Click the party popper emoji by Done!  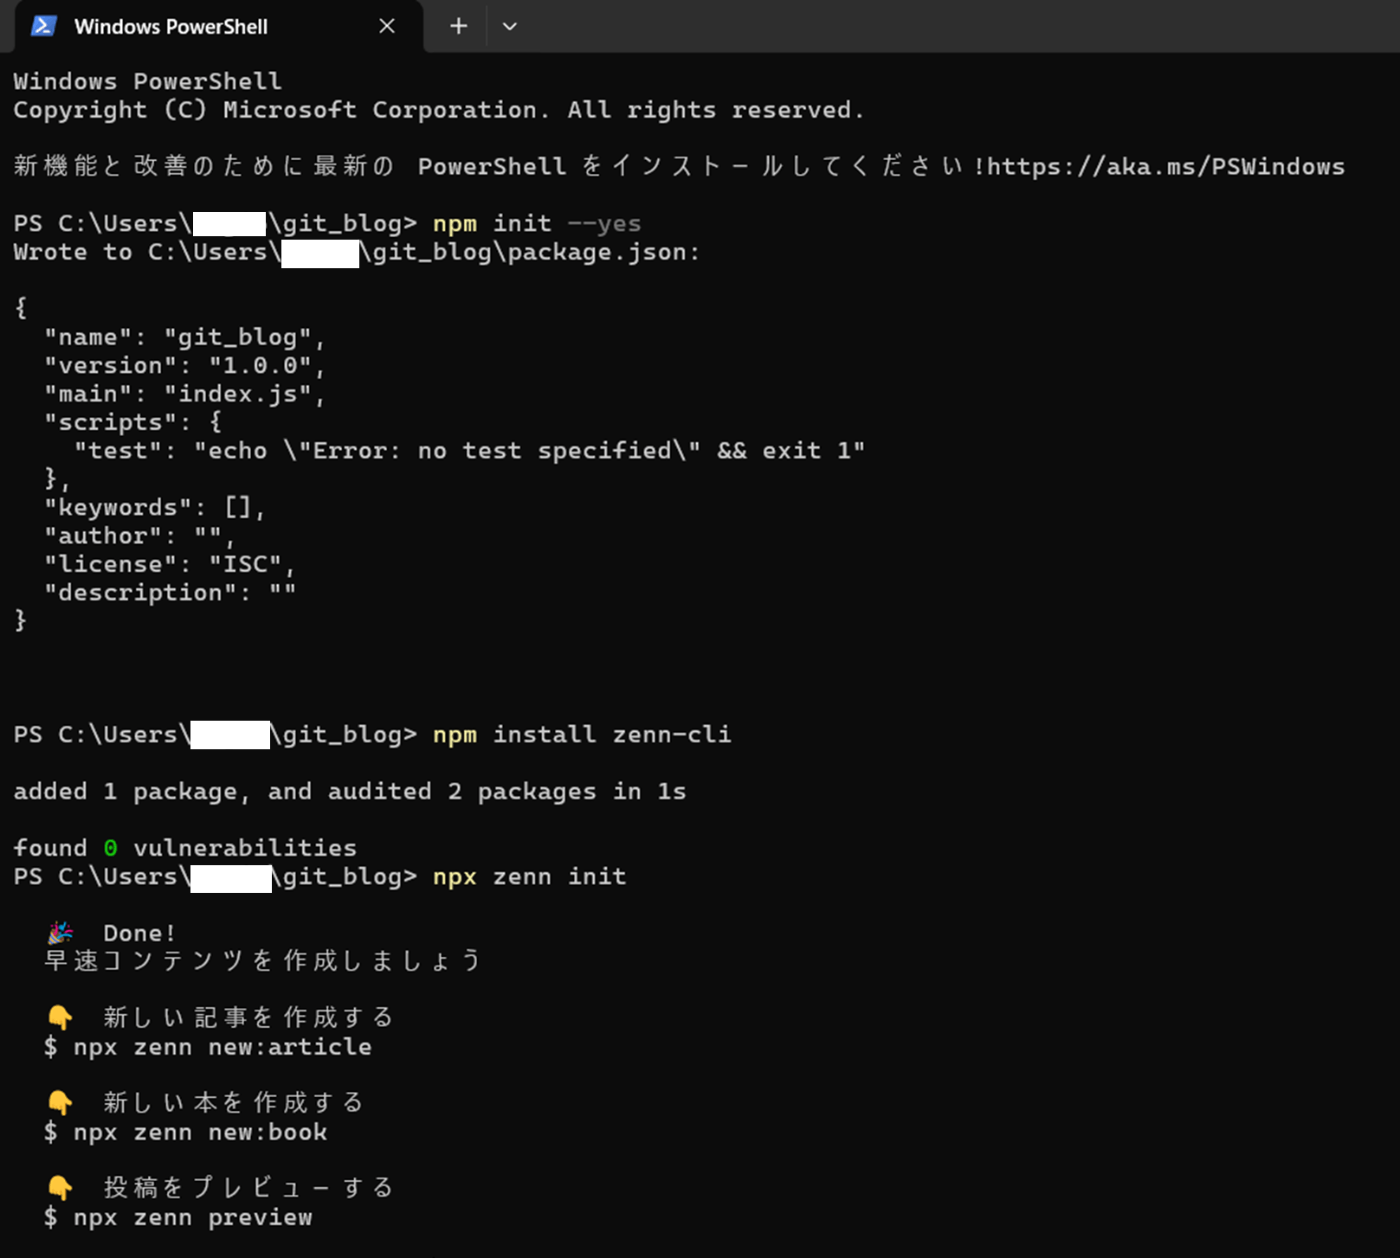pyautogui.click(x=61, y=933)
